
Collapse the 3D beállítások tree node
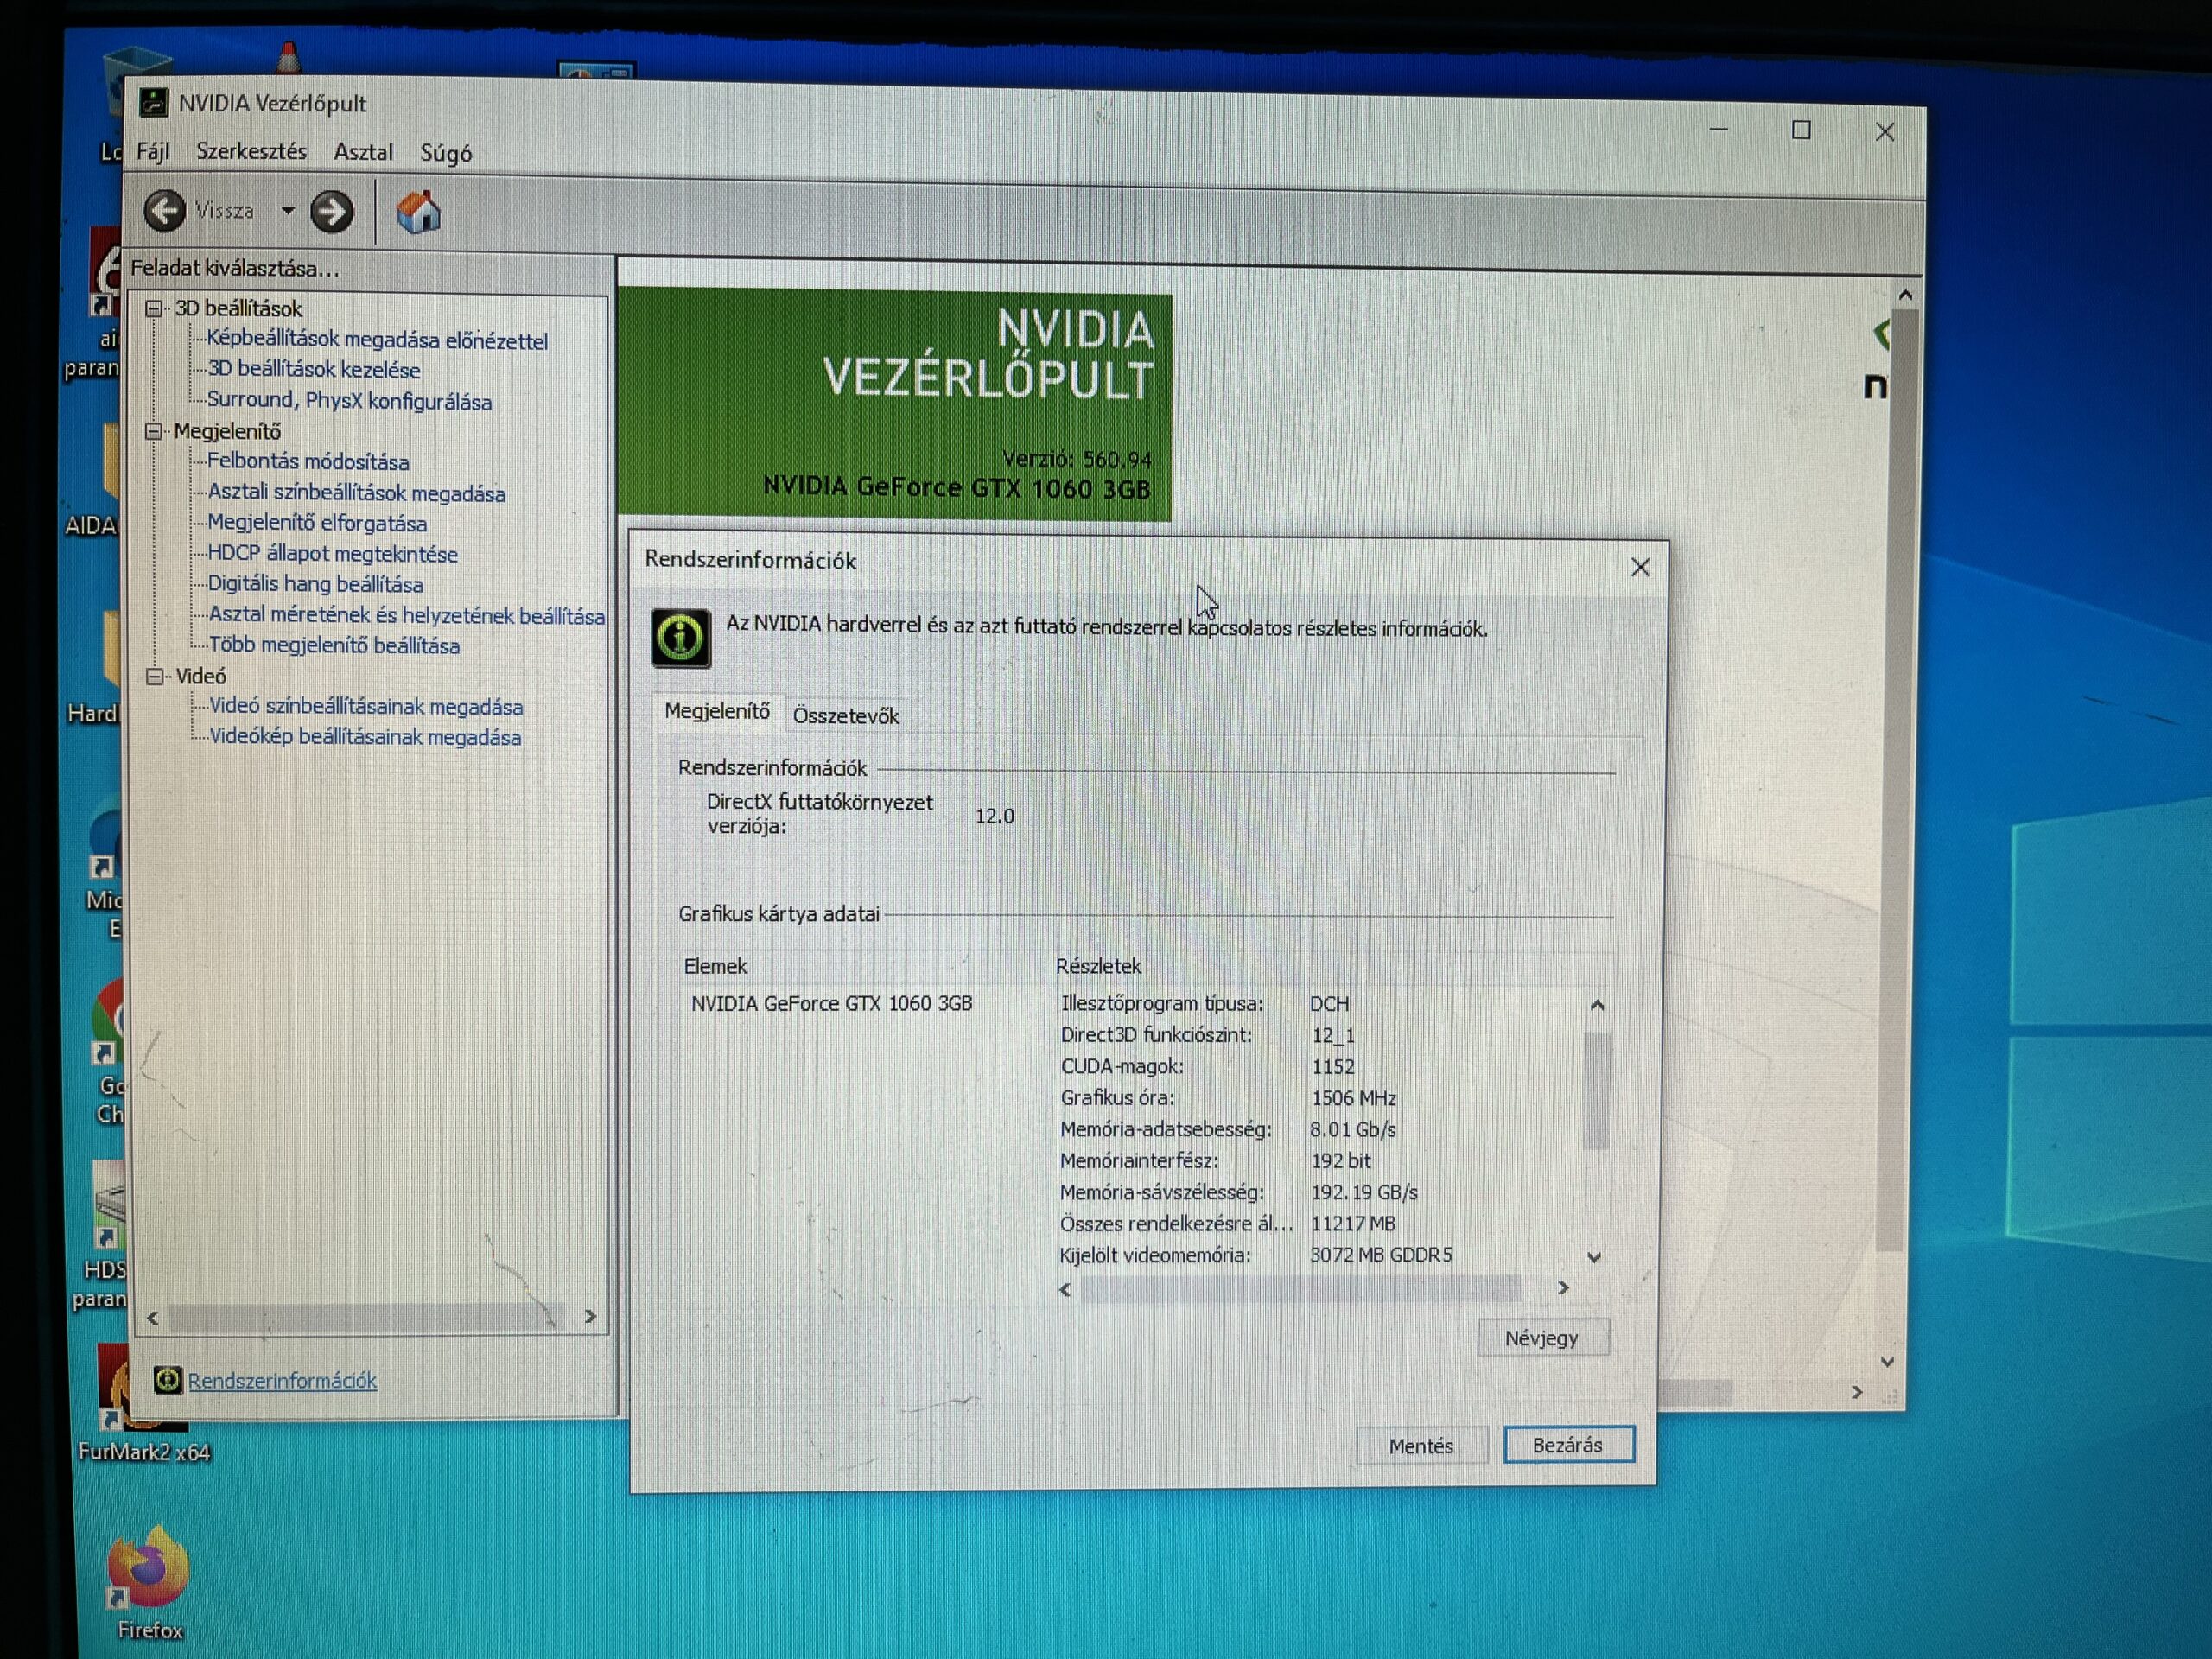(x=154, y=308)
